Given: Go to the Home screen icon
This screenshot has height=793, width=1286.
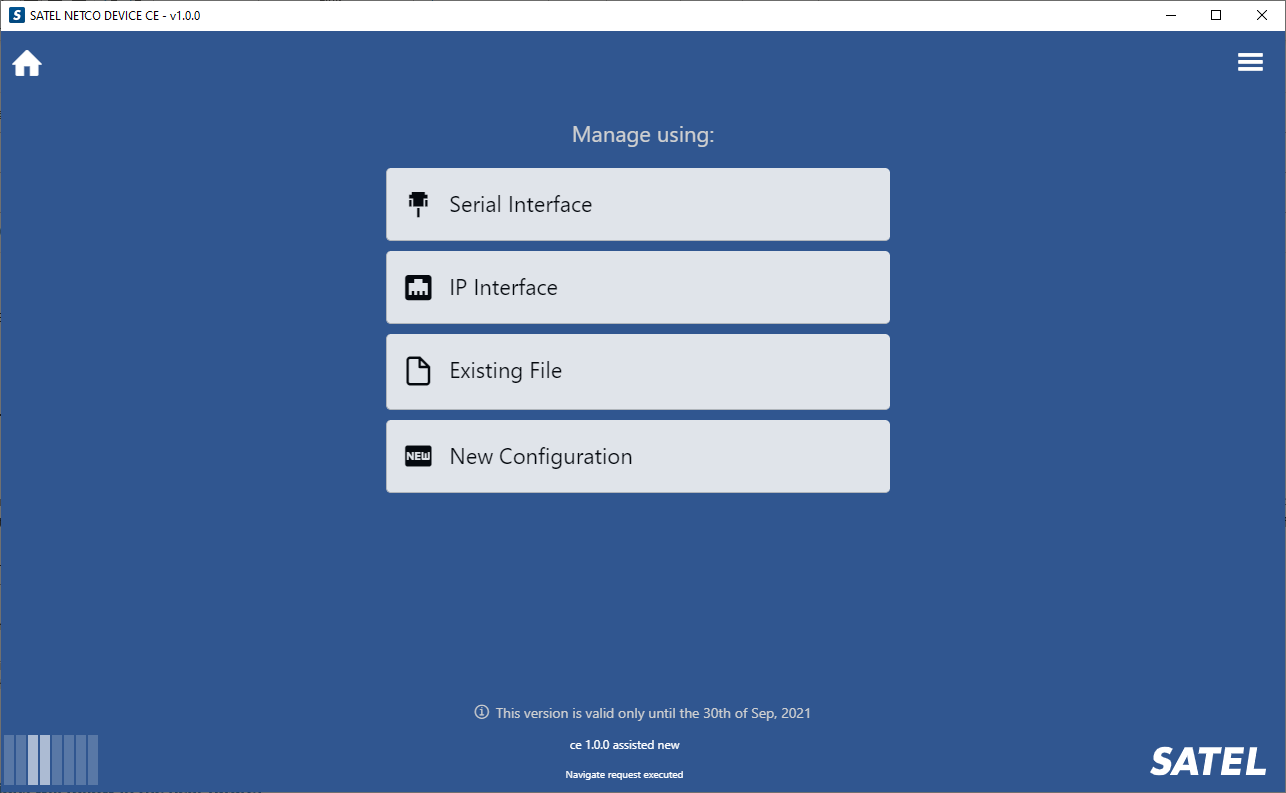Looking at the screenshot, I should tap(27, 63).
